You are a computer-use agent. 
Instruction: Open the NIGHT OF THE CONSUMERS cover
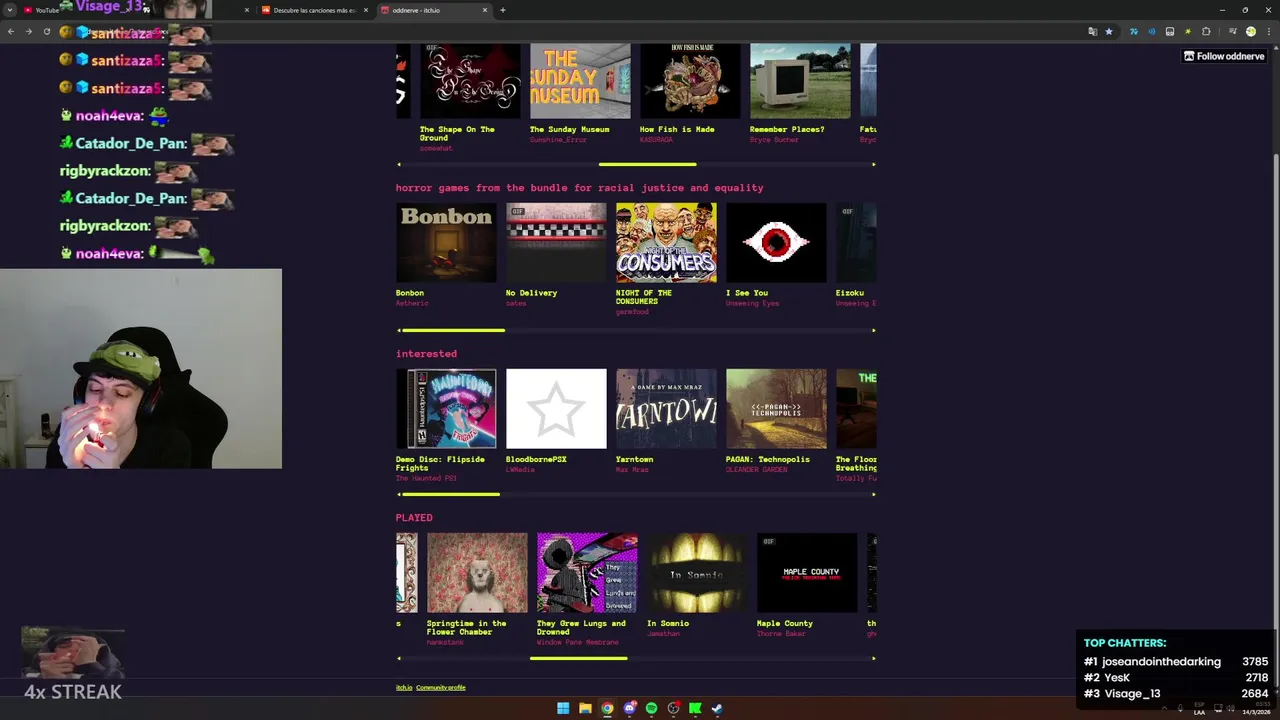pyautogui.click(x=666, y=243)
